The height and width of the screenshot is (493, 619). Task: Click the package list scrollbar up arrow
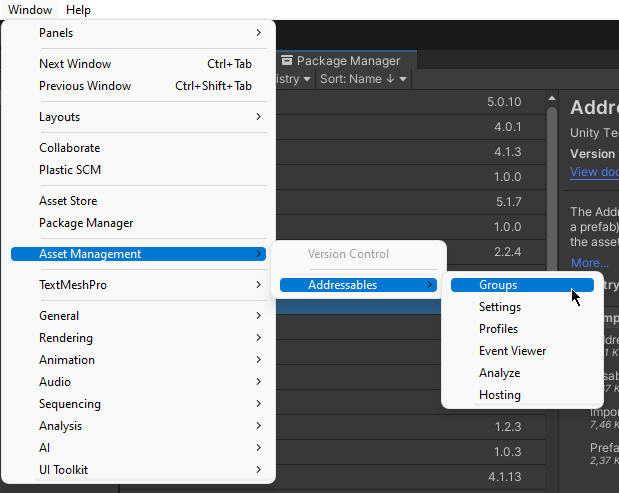click(x=552, y=98)
